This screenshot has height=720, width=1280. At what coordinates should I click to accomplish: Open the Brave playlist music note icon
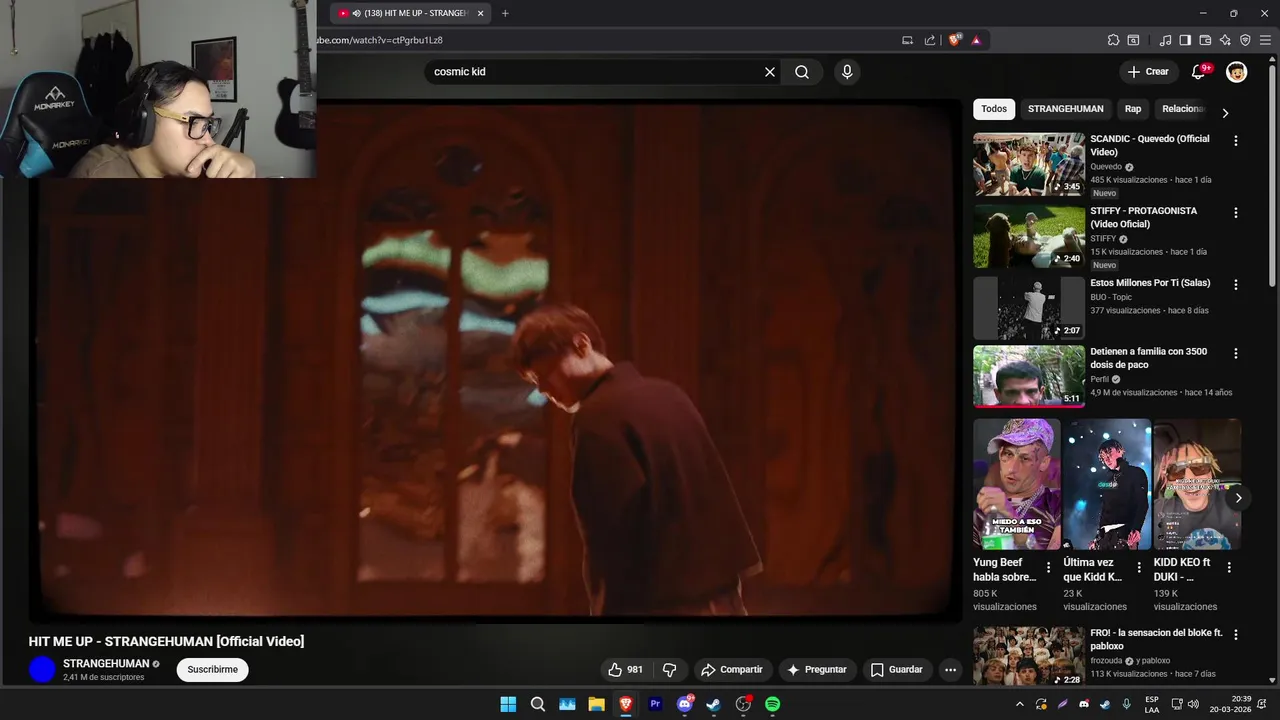point(1165,40)
